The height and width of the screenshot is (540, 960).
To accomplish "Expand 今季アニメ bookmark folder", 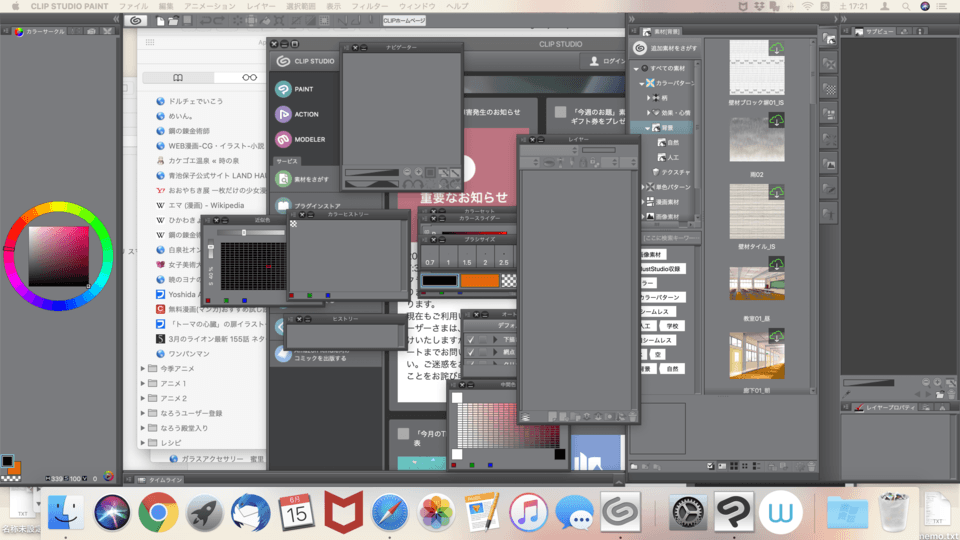I will click(x=143, y=369).
